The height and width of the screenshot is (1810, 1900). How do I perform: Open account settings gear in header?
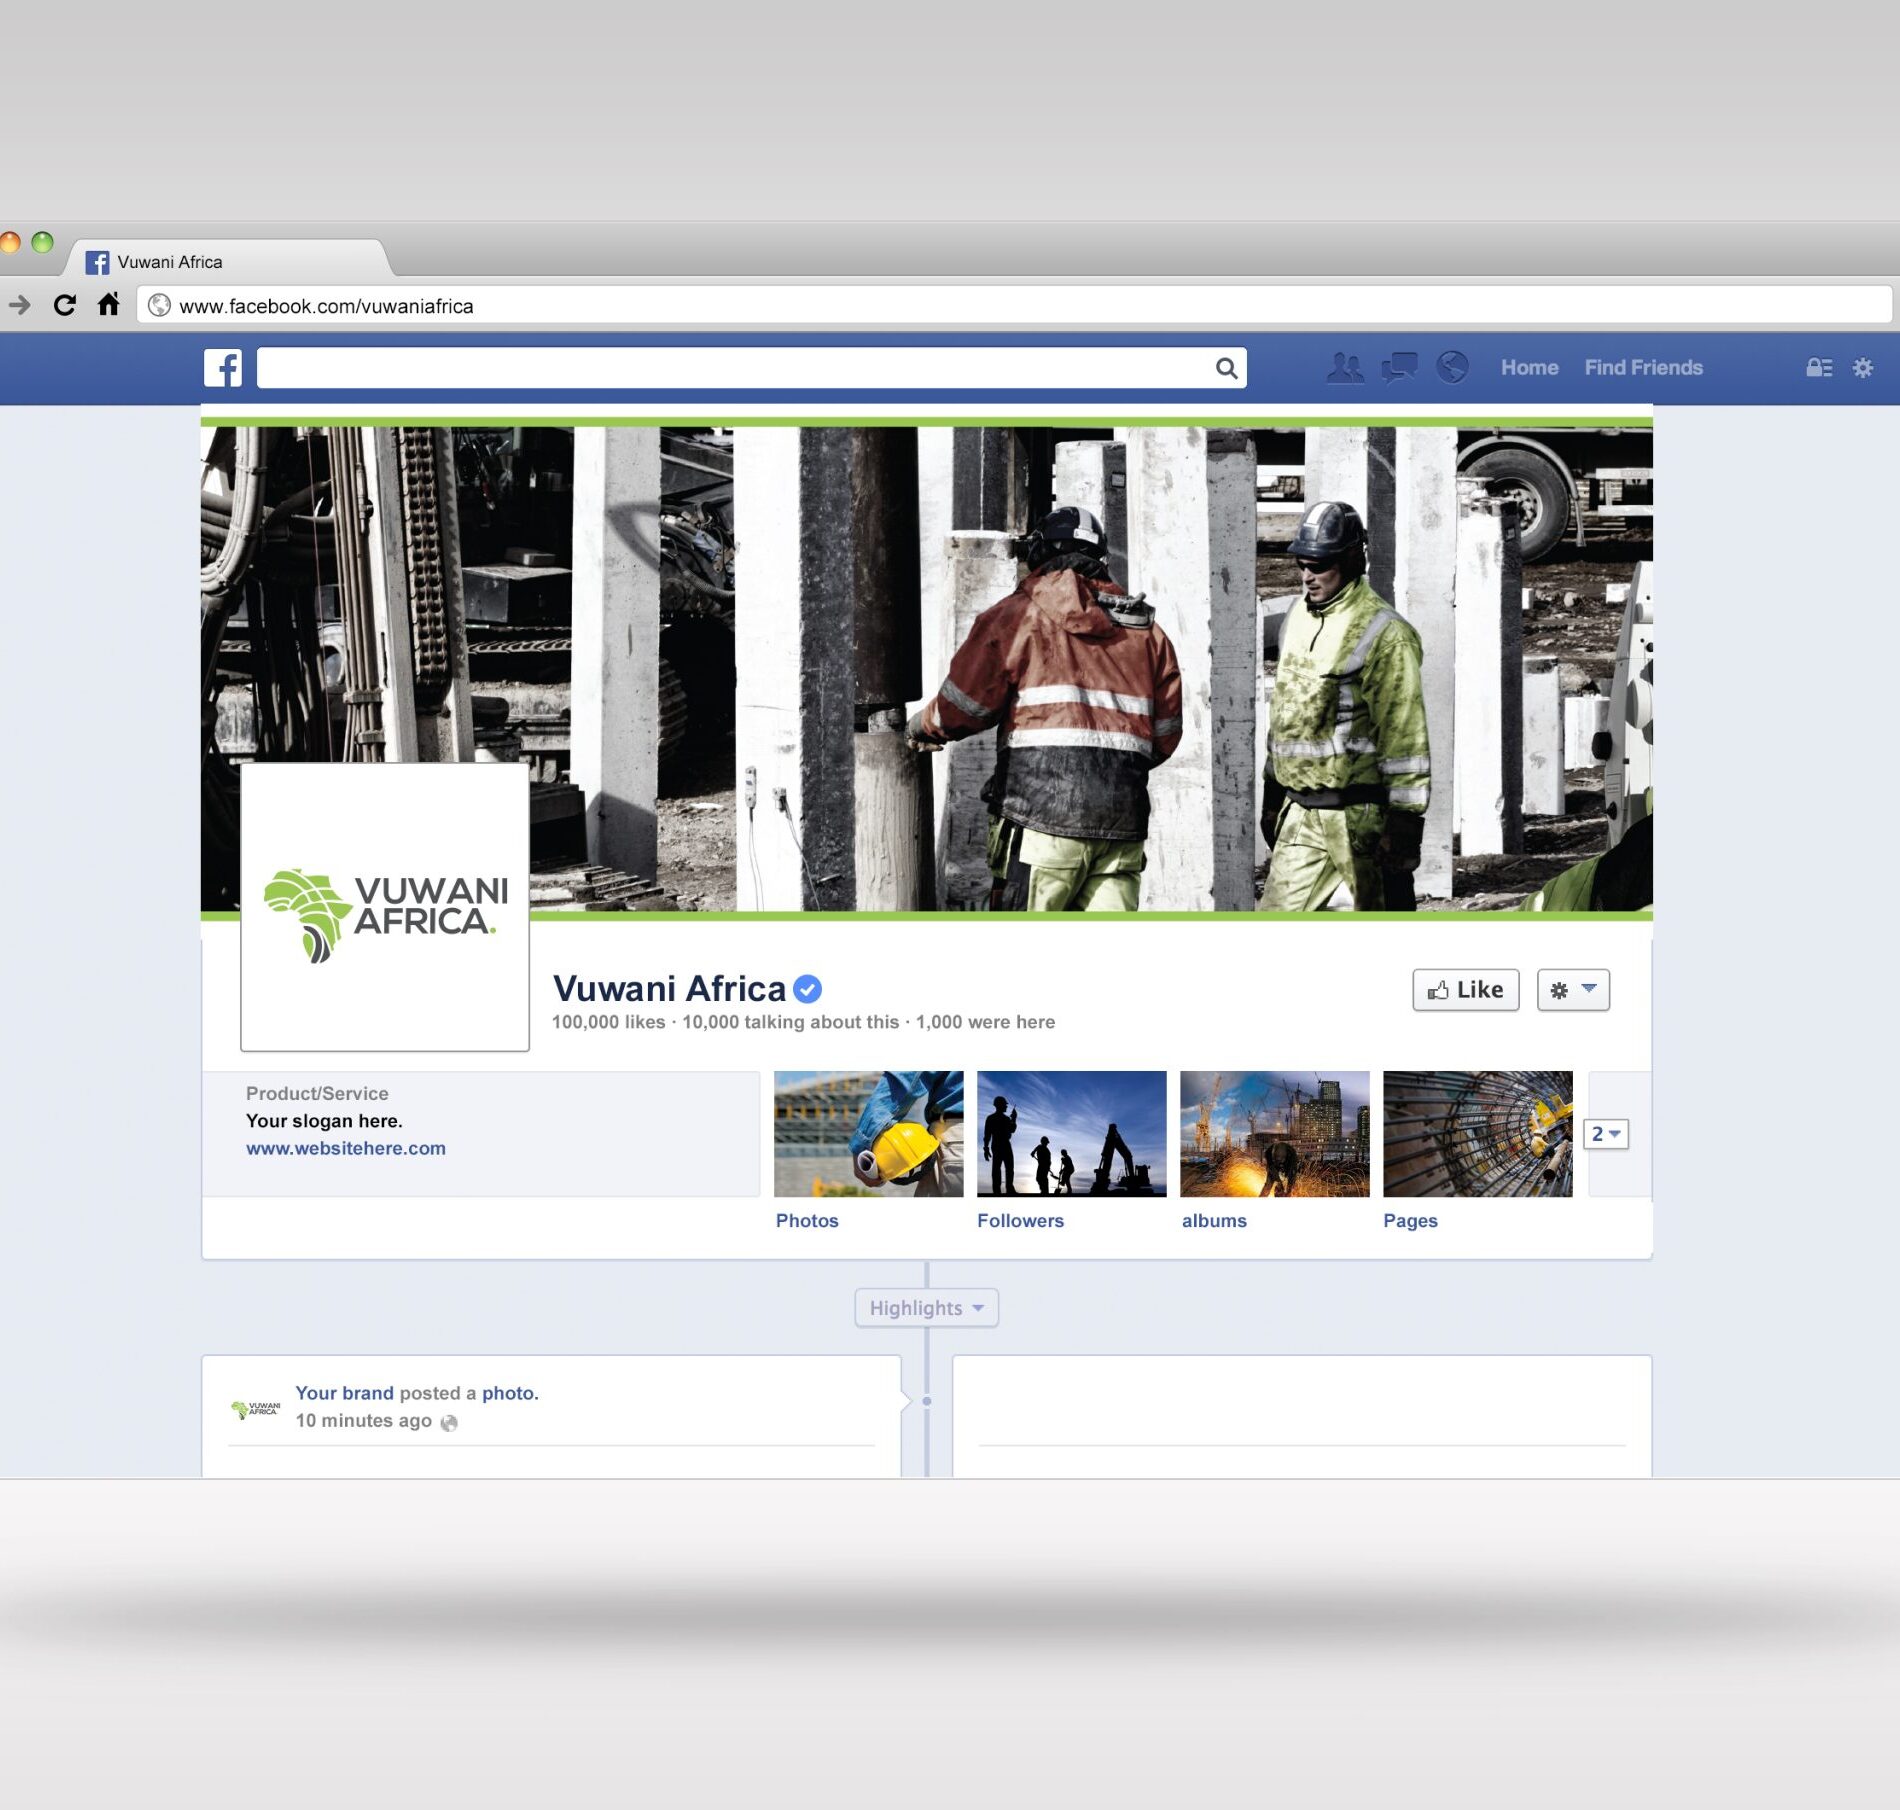tap(1862, 368)
